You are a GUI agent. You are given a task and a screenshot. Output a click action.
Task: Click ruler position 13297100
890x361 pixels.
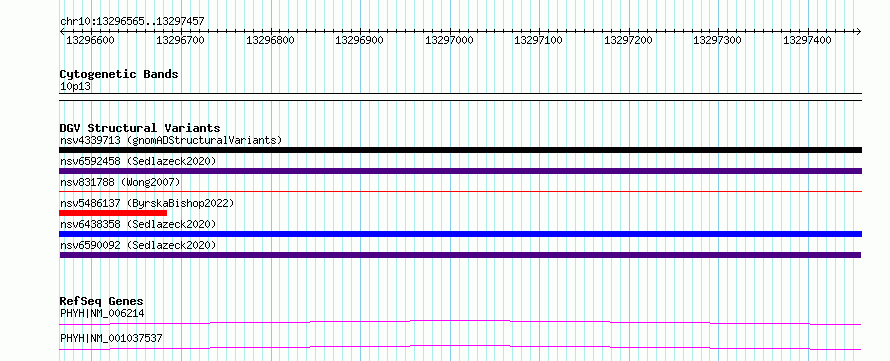point(538,40)
